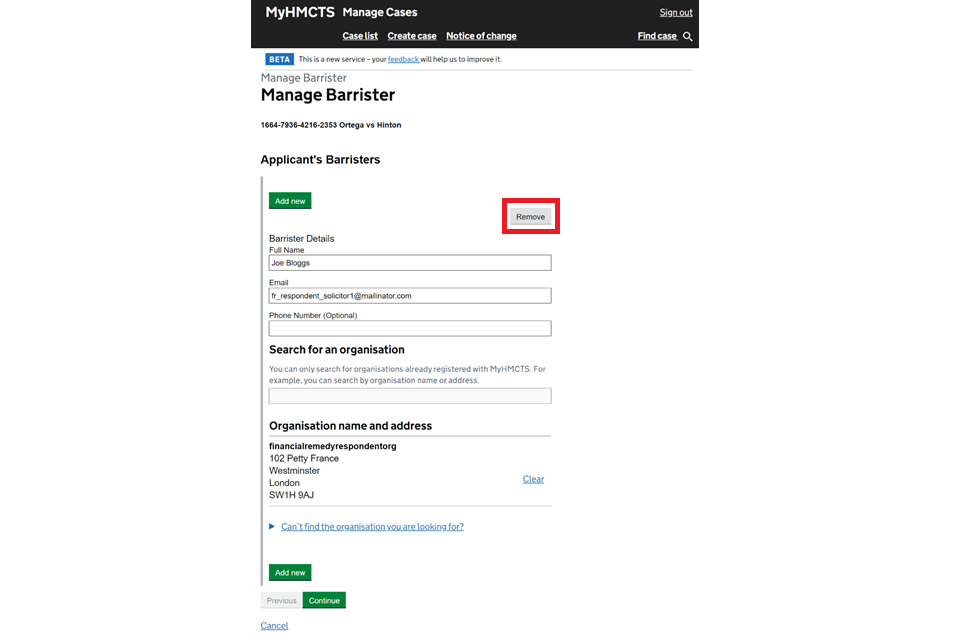Click the Find case link
Screen dimensions: 960x640
point(657,36)
